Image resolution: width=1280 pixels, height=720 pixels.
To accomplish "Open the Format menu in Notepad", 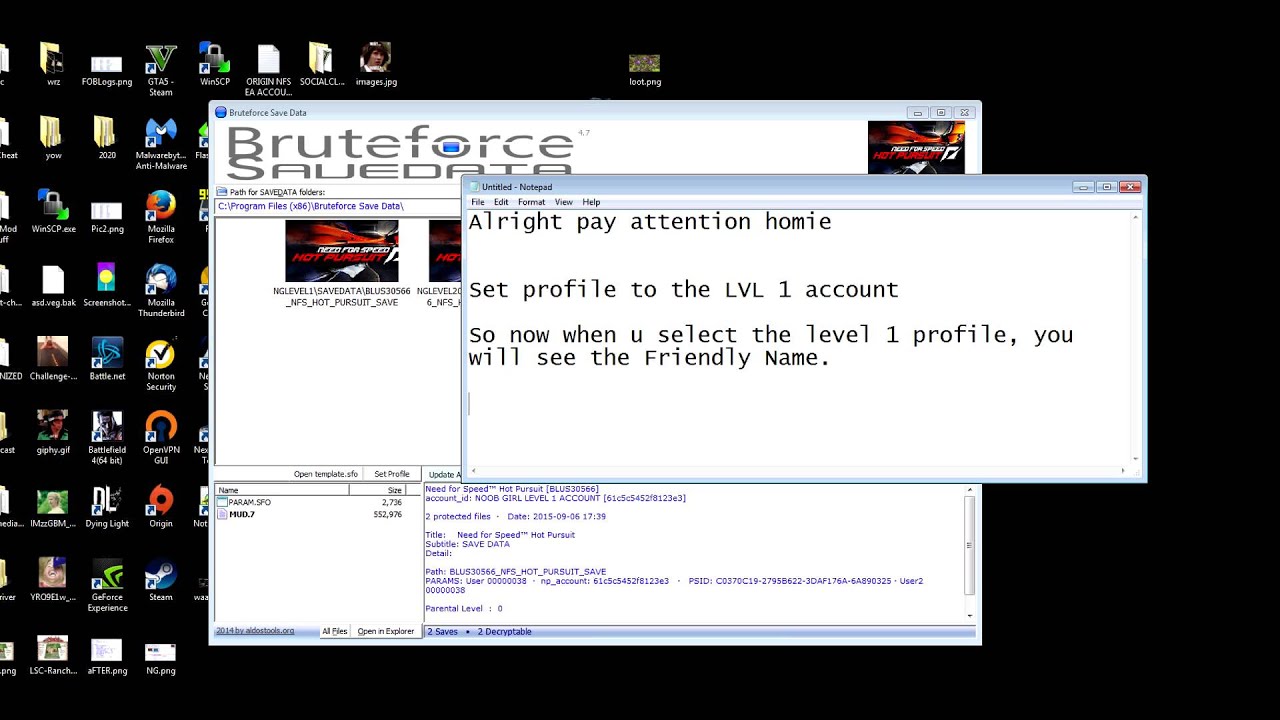I will click(x=531, y=202).
